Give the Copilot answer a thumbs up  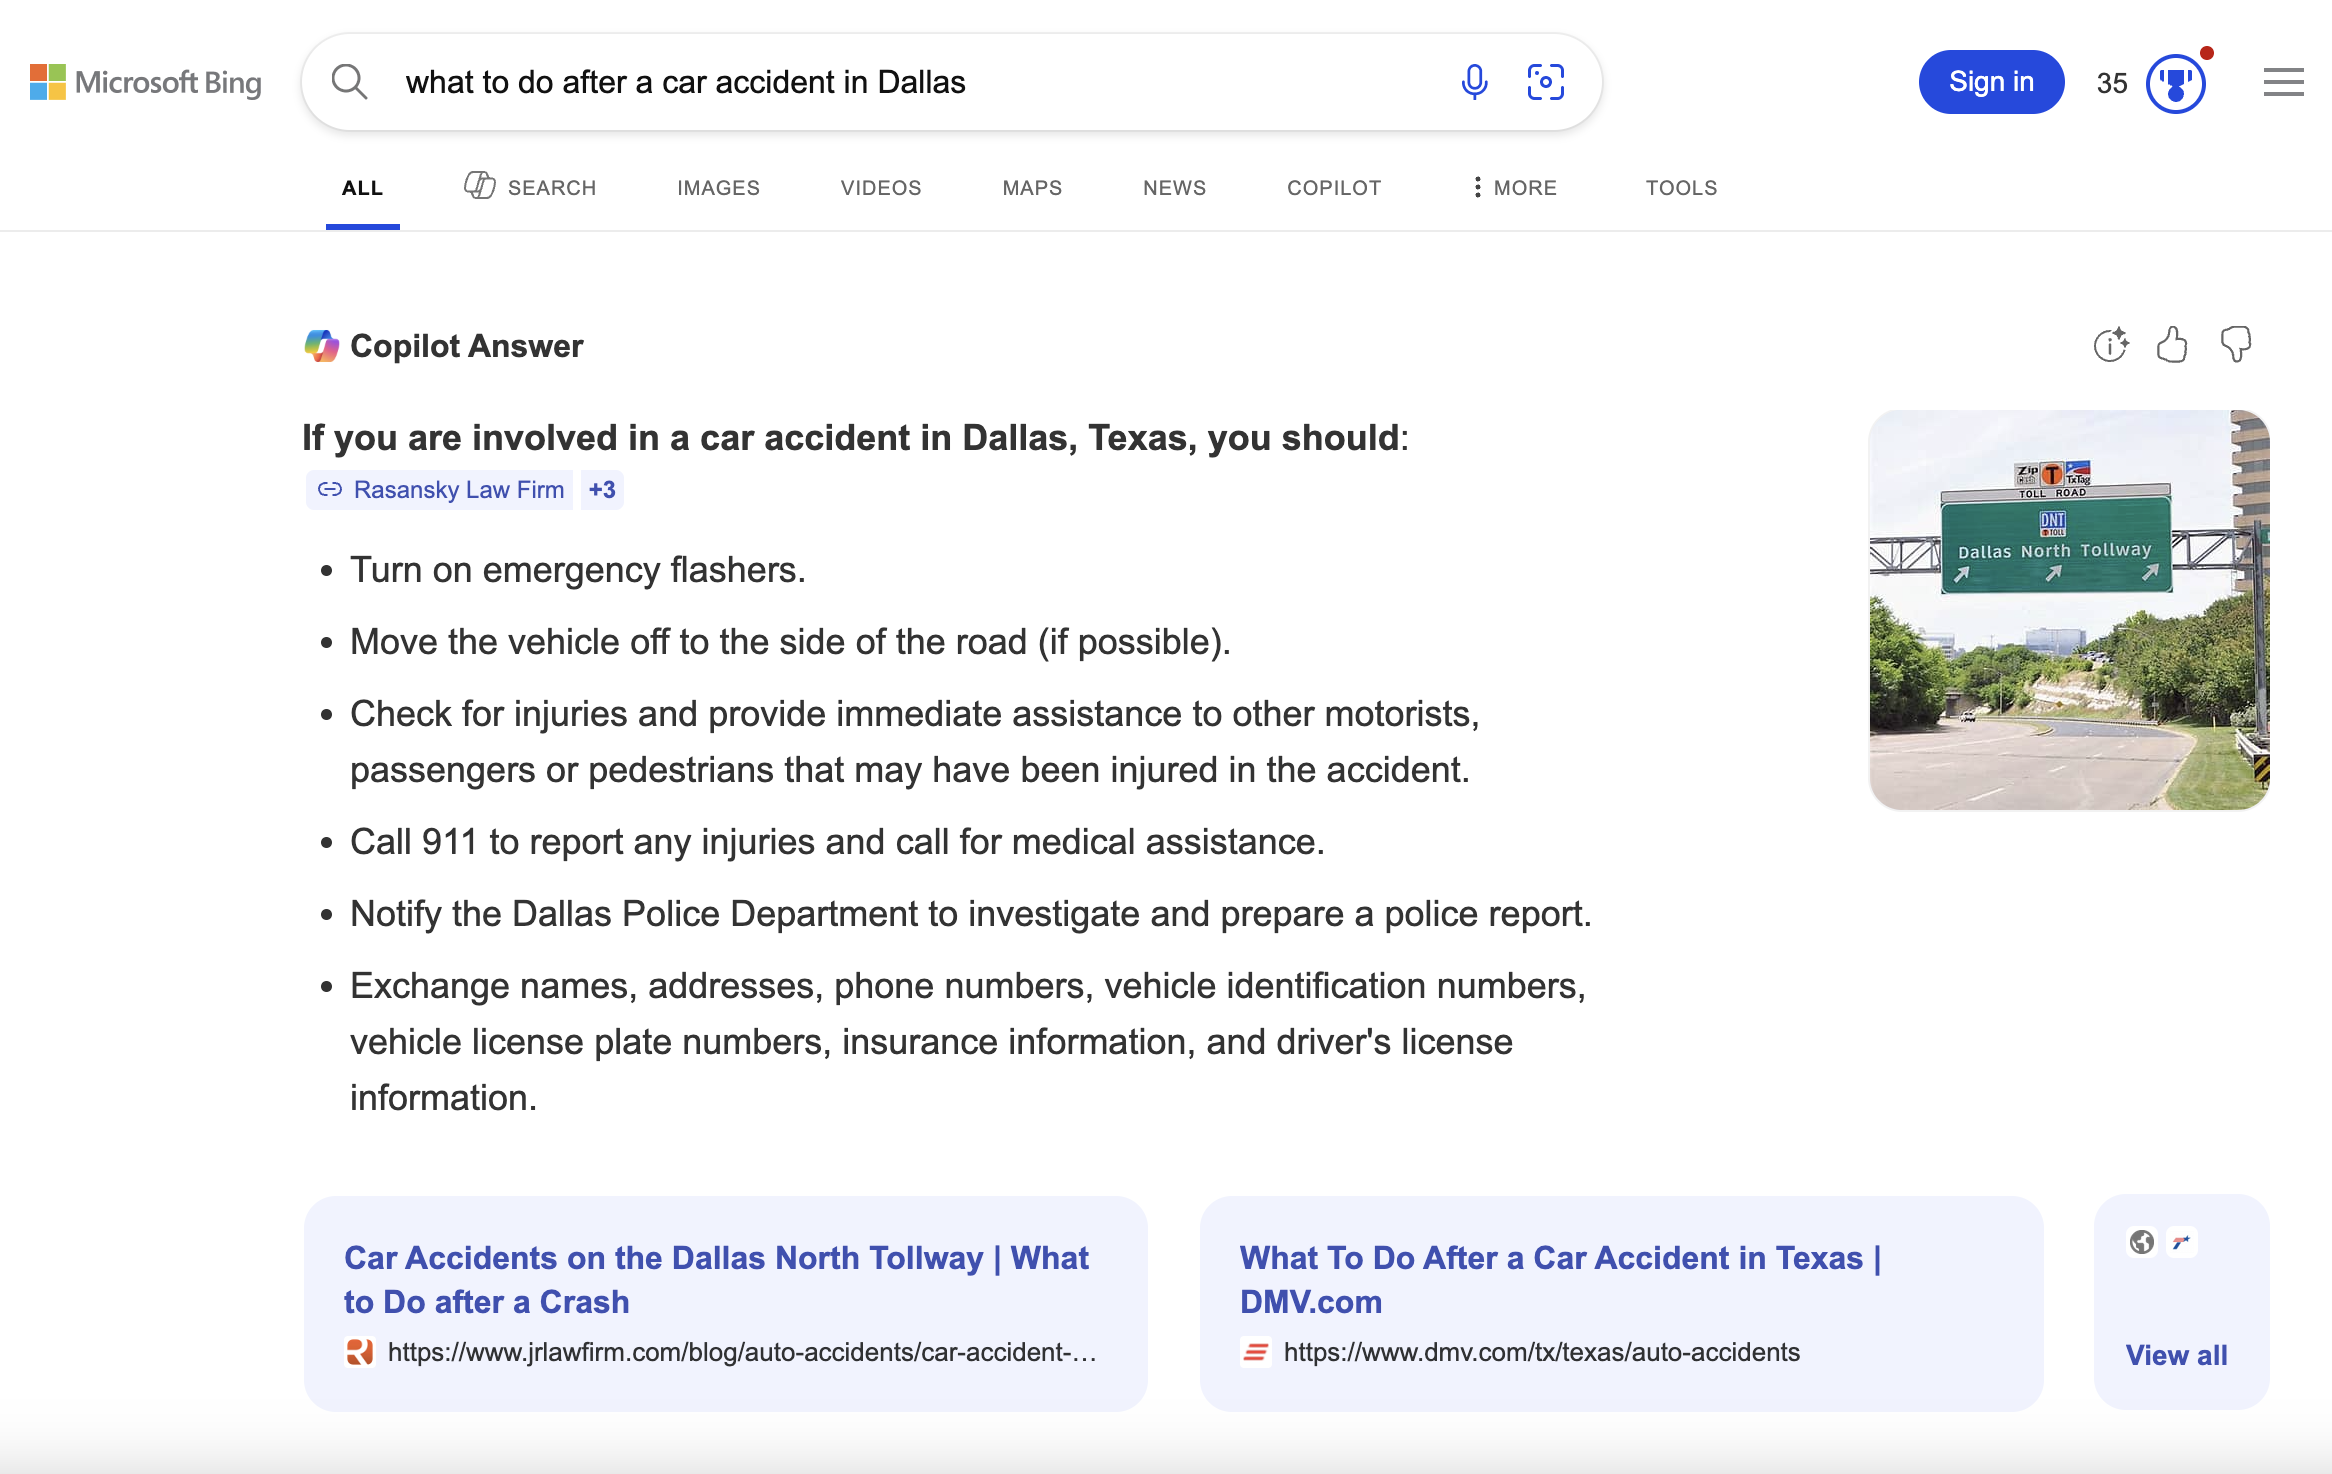2172,345
